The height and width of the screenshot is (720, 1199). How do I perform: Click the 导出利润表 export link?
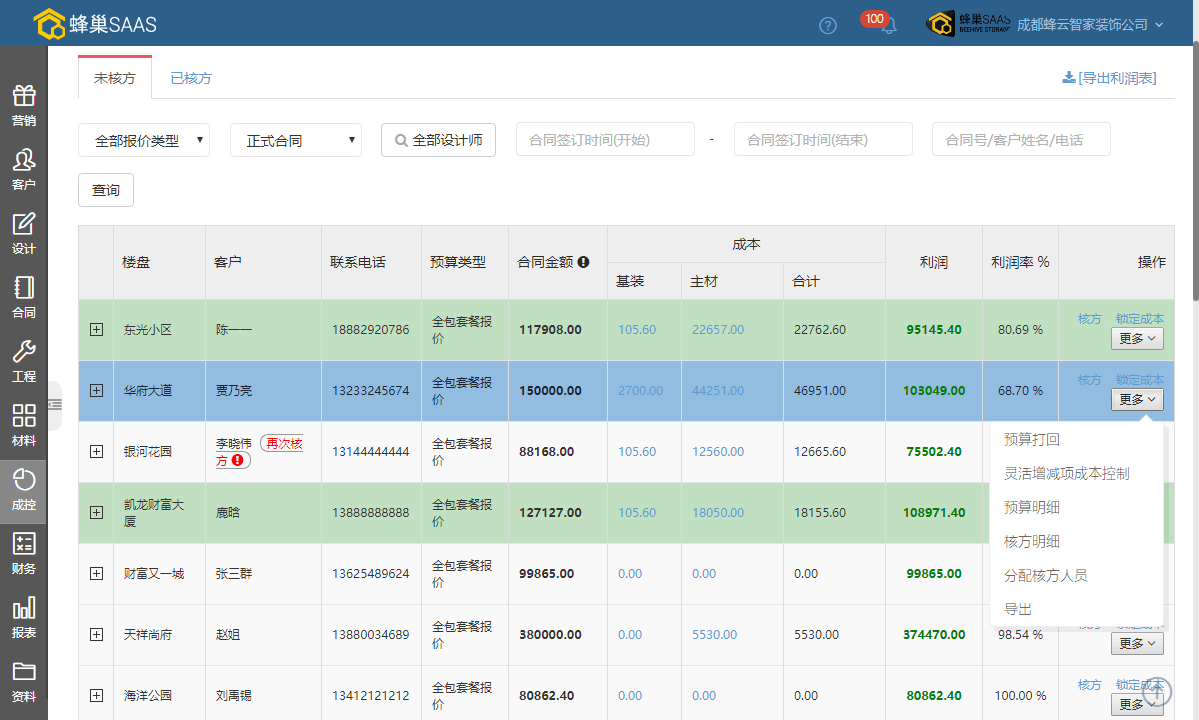point(1109,78)
